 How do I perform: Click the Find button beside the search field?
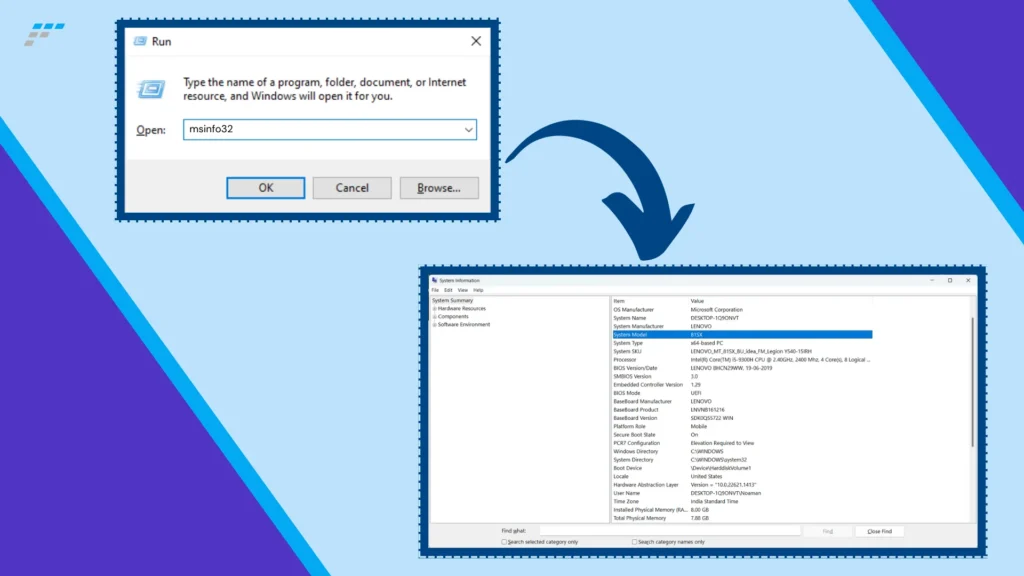[827, 532]
